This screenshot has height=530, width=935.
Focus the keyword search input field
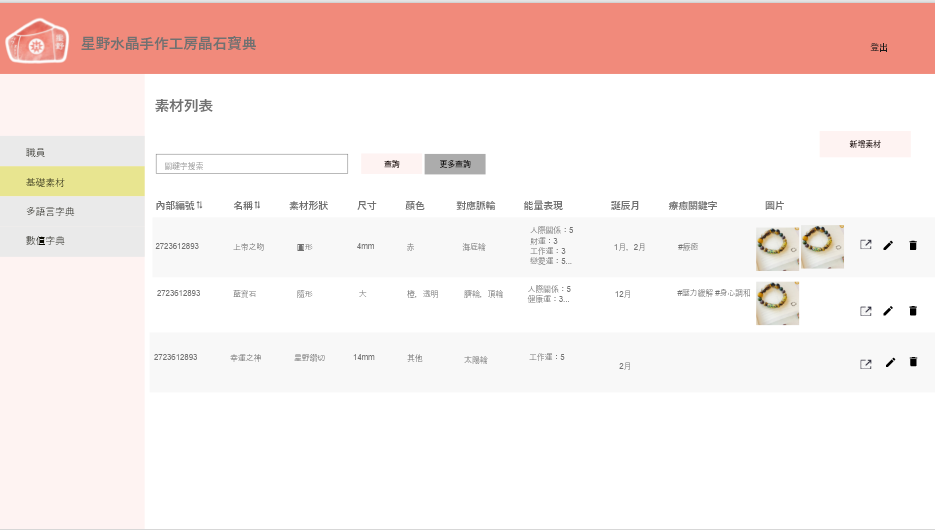(x=251, y=164)
